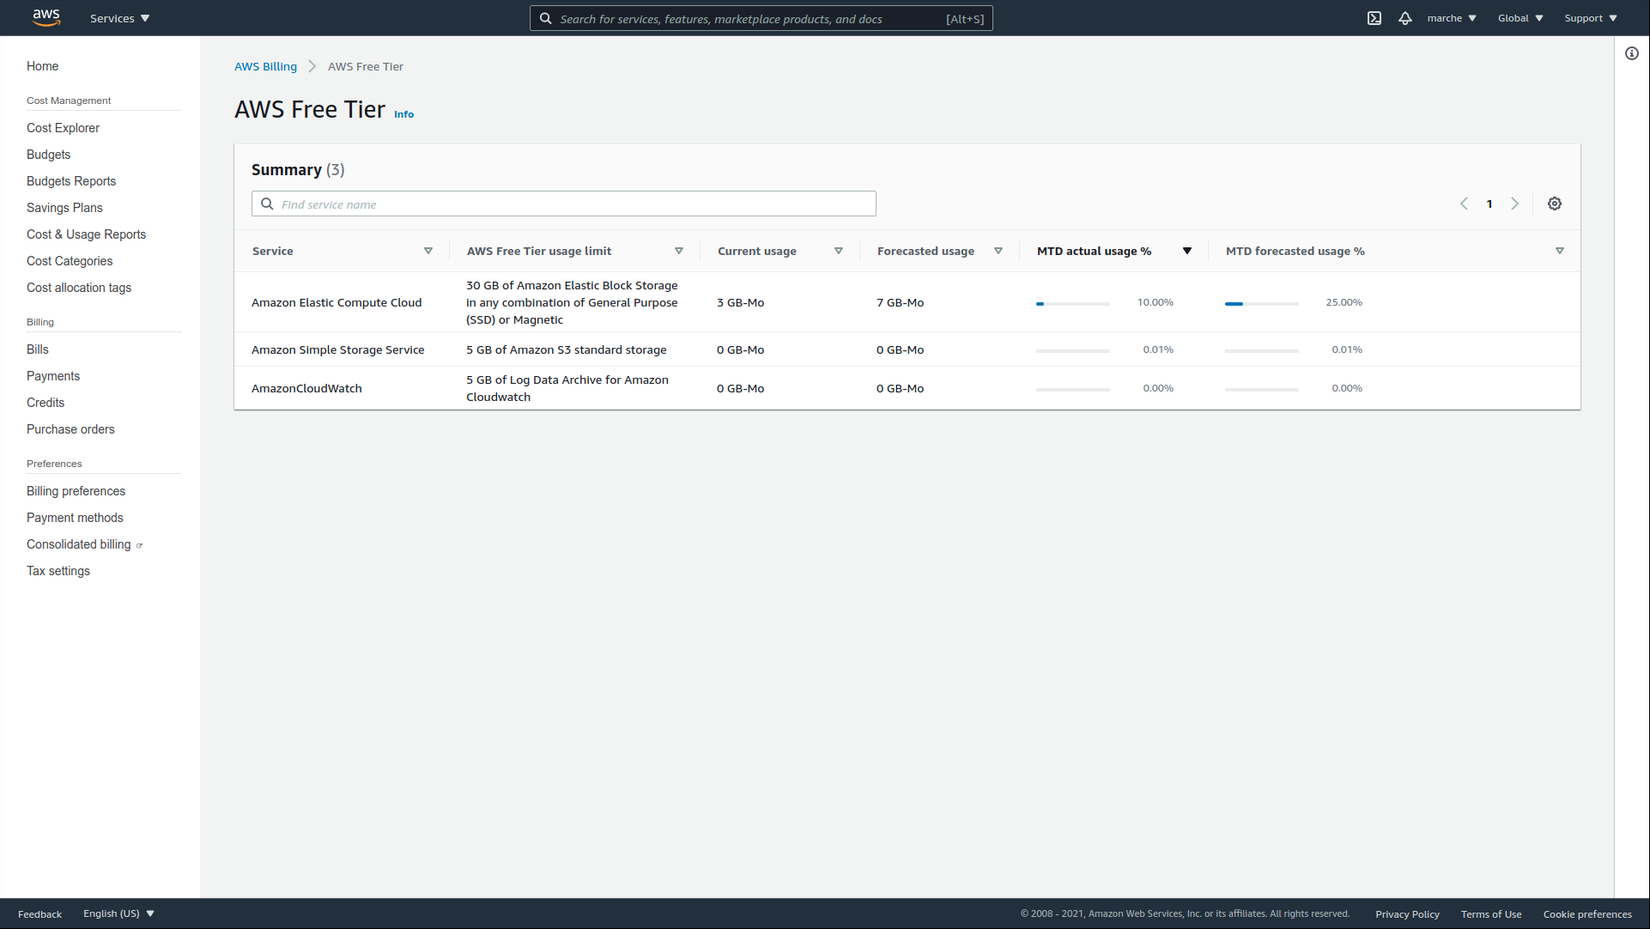The width and height of the screenshot is (1650, 929).
Task: Open Payment methods page
Action: (x=75, y=518)
